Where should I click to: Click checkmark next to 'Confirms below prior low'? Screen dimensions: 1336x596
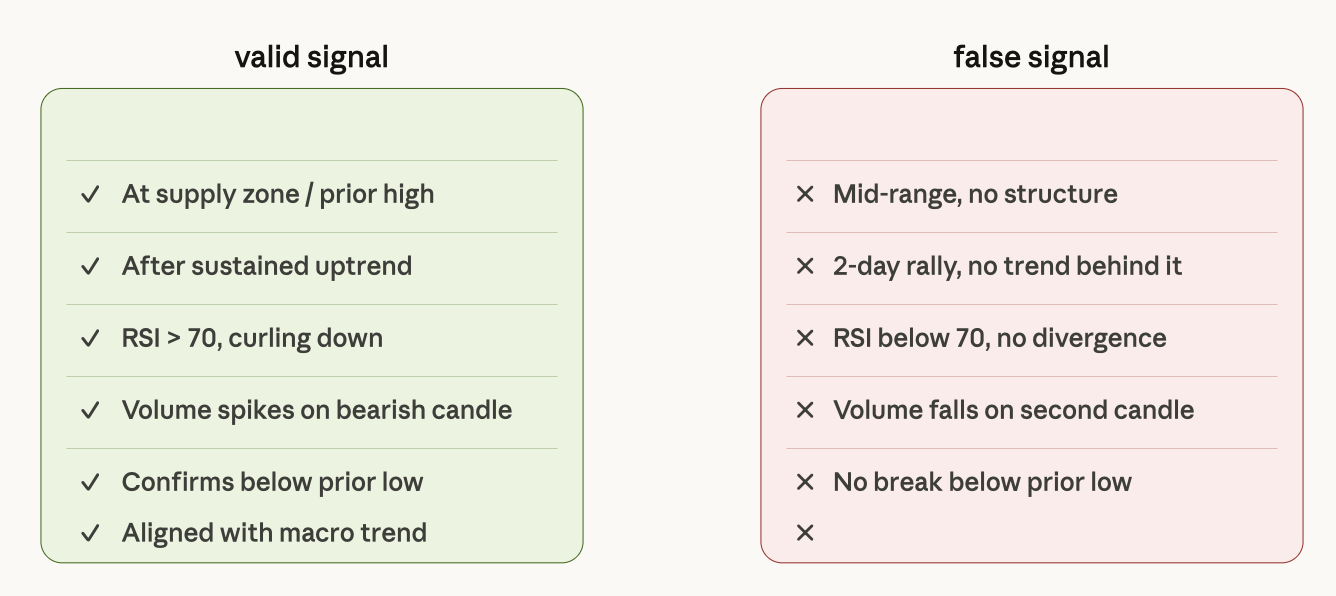coord(91,482)
